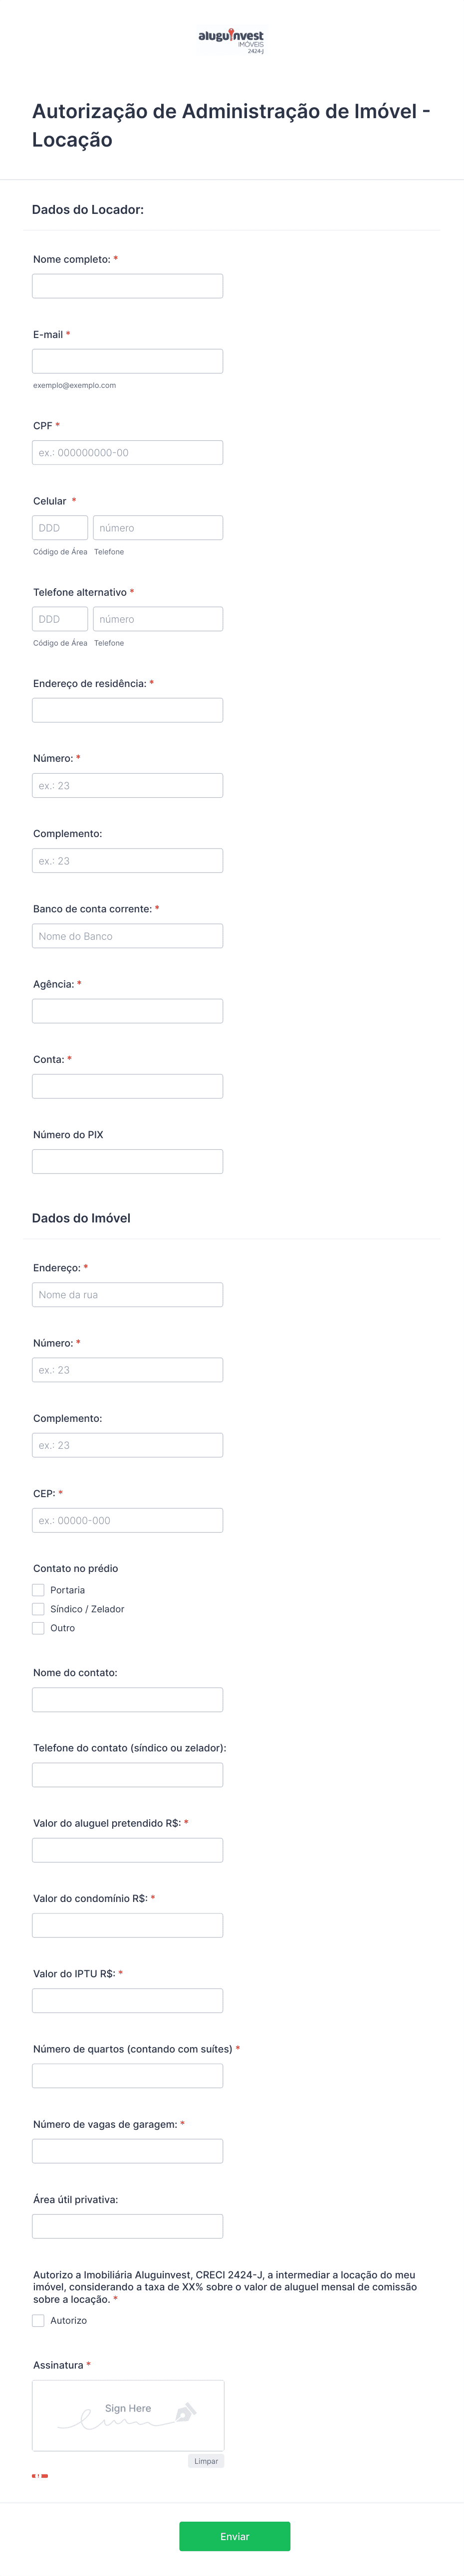Submit the form with Enviar button
The height and width of the screenshot is (2576, 464).
click(235, 2536)
